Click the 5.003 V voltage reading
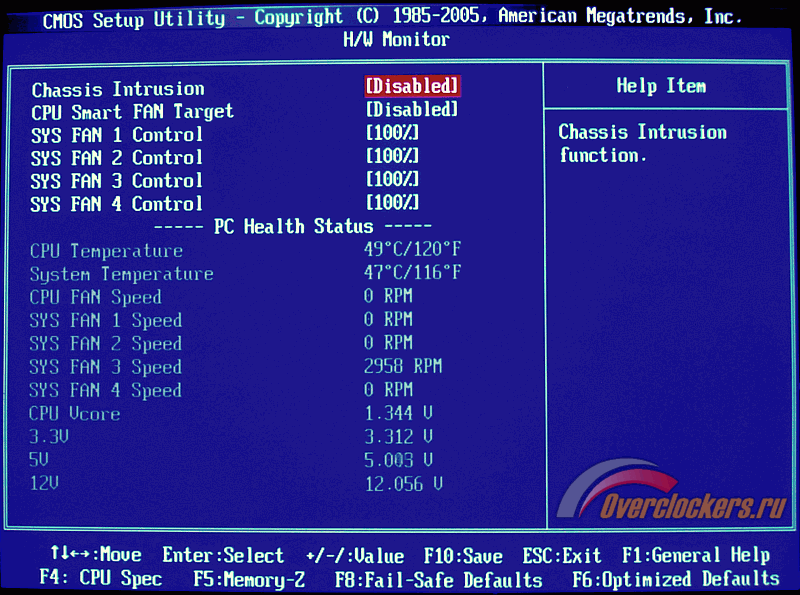Screen dimensions: 800x595 [398, 460]
